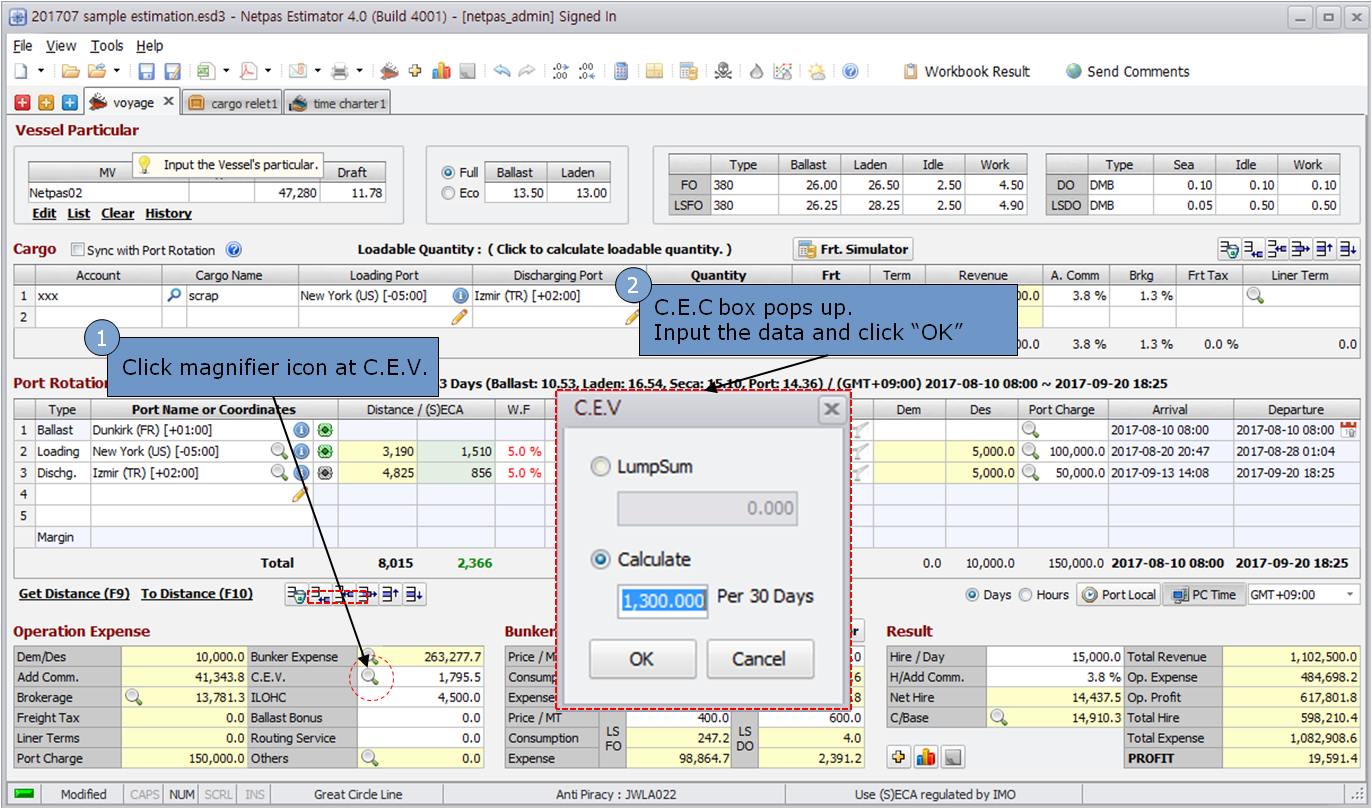Click Cancel in the C.E.V dialog
The width and height of the screenshot is (1372, 809).
(x=759, y=658)
